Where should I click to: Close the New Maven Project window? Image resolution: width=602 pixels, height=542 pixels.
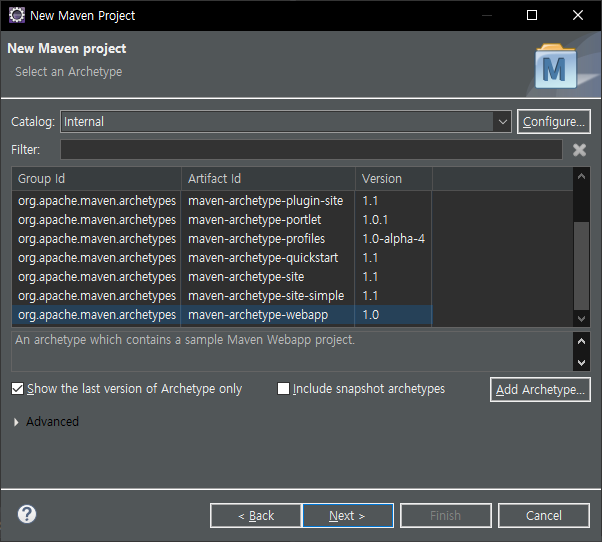(x=578, y=15)
